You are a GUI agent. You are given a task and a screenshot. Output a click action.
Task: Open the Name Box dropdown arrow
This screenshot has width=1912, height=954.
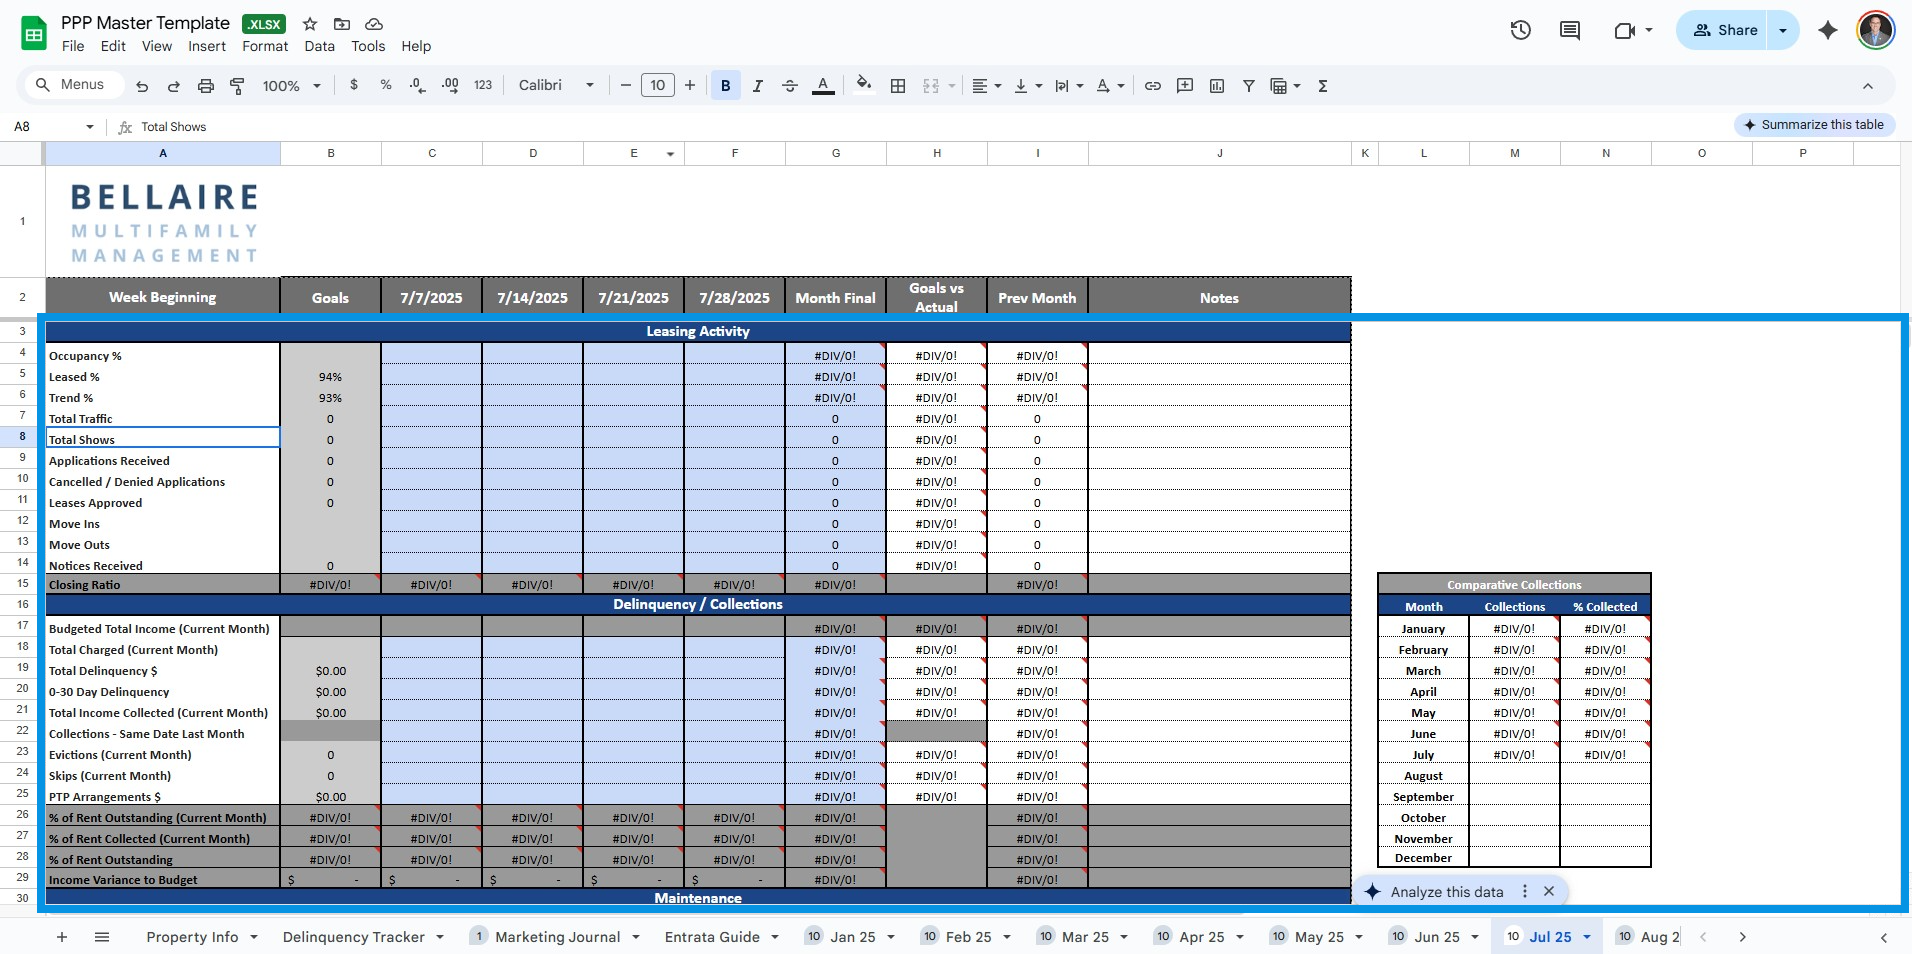(x=90, y=127)
